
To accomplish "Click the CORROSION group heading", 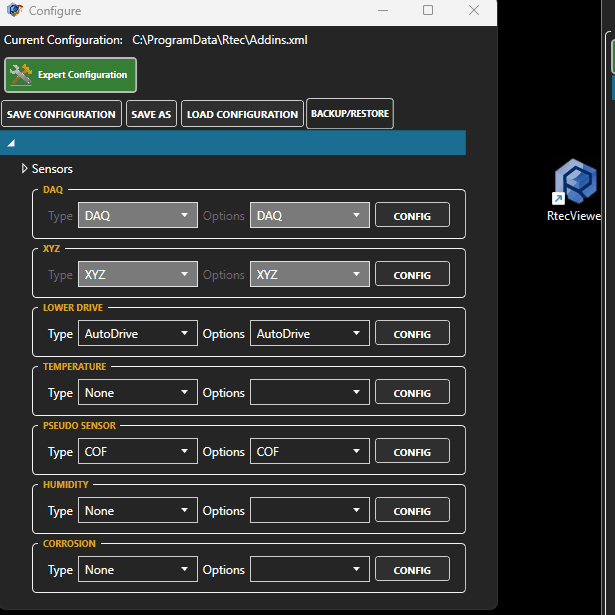I will pos(69,544).
